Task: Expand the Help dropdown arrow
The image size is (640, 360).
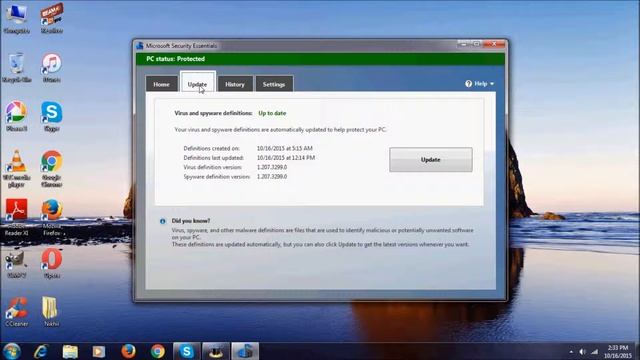Action: click(492, 84)
